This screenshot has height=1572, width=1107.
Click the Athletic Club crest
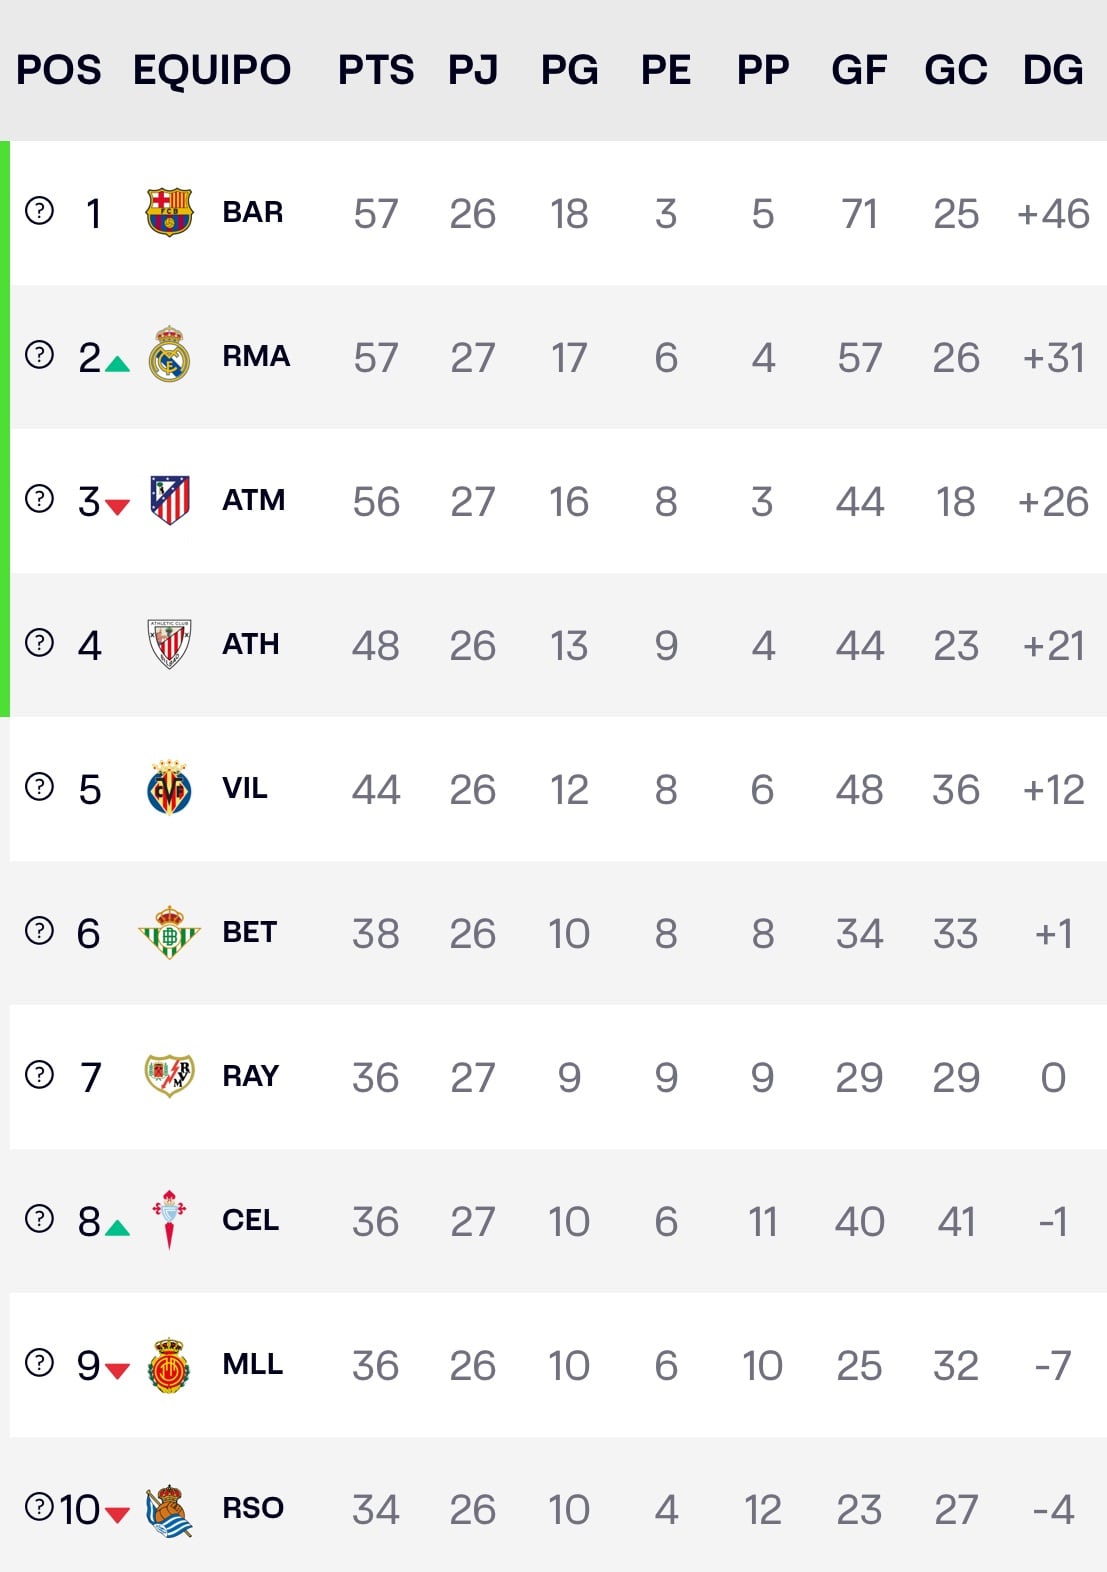click(169, 644)
